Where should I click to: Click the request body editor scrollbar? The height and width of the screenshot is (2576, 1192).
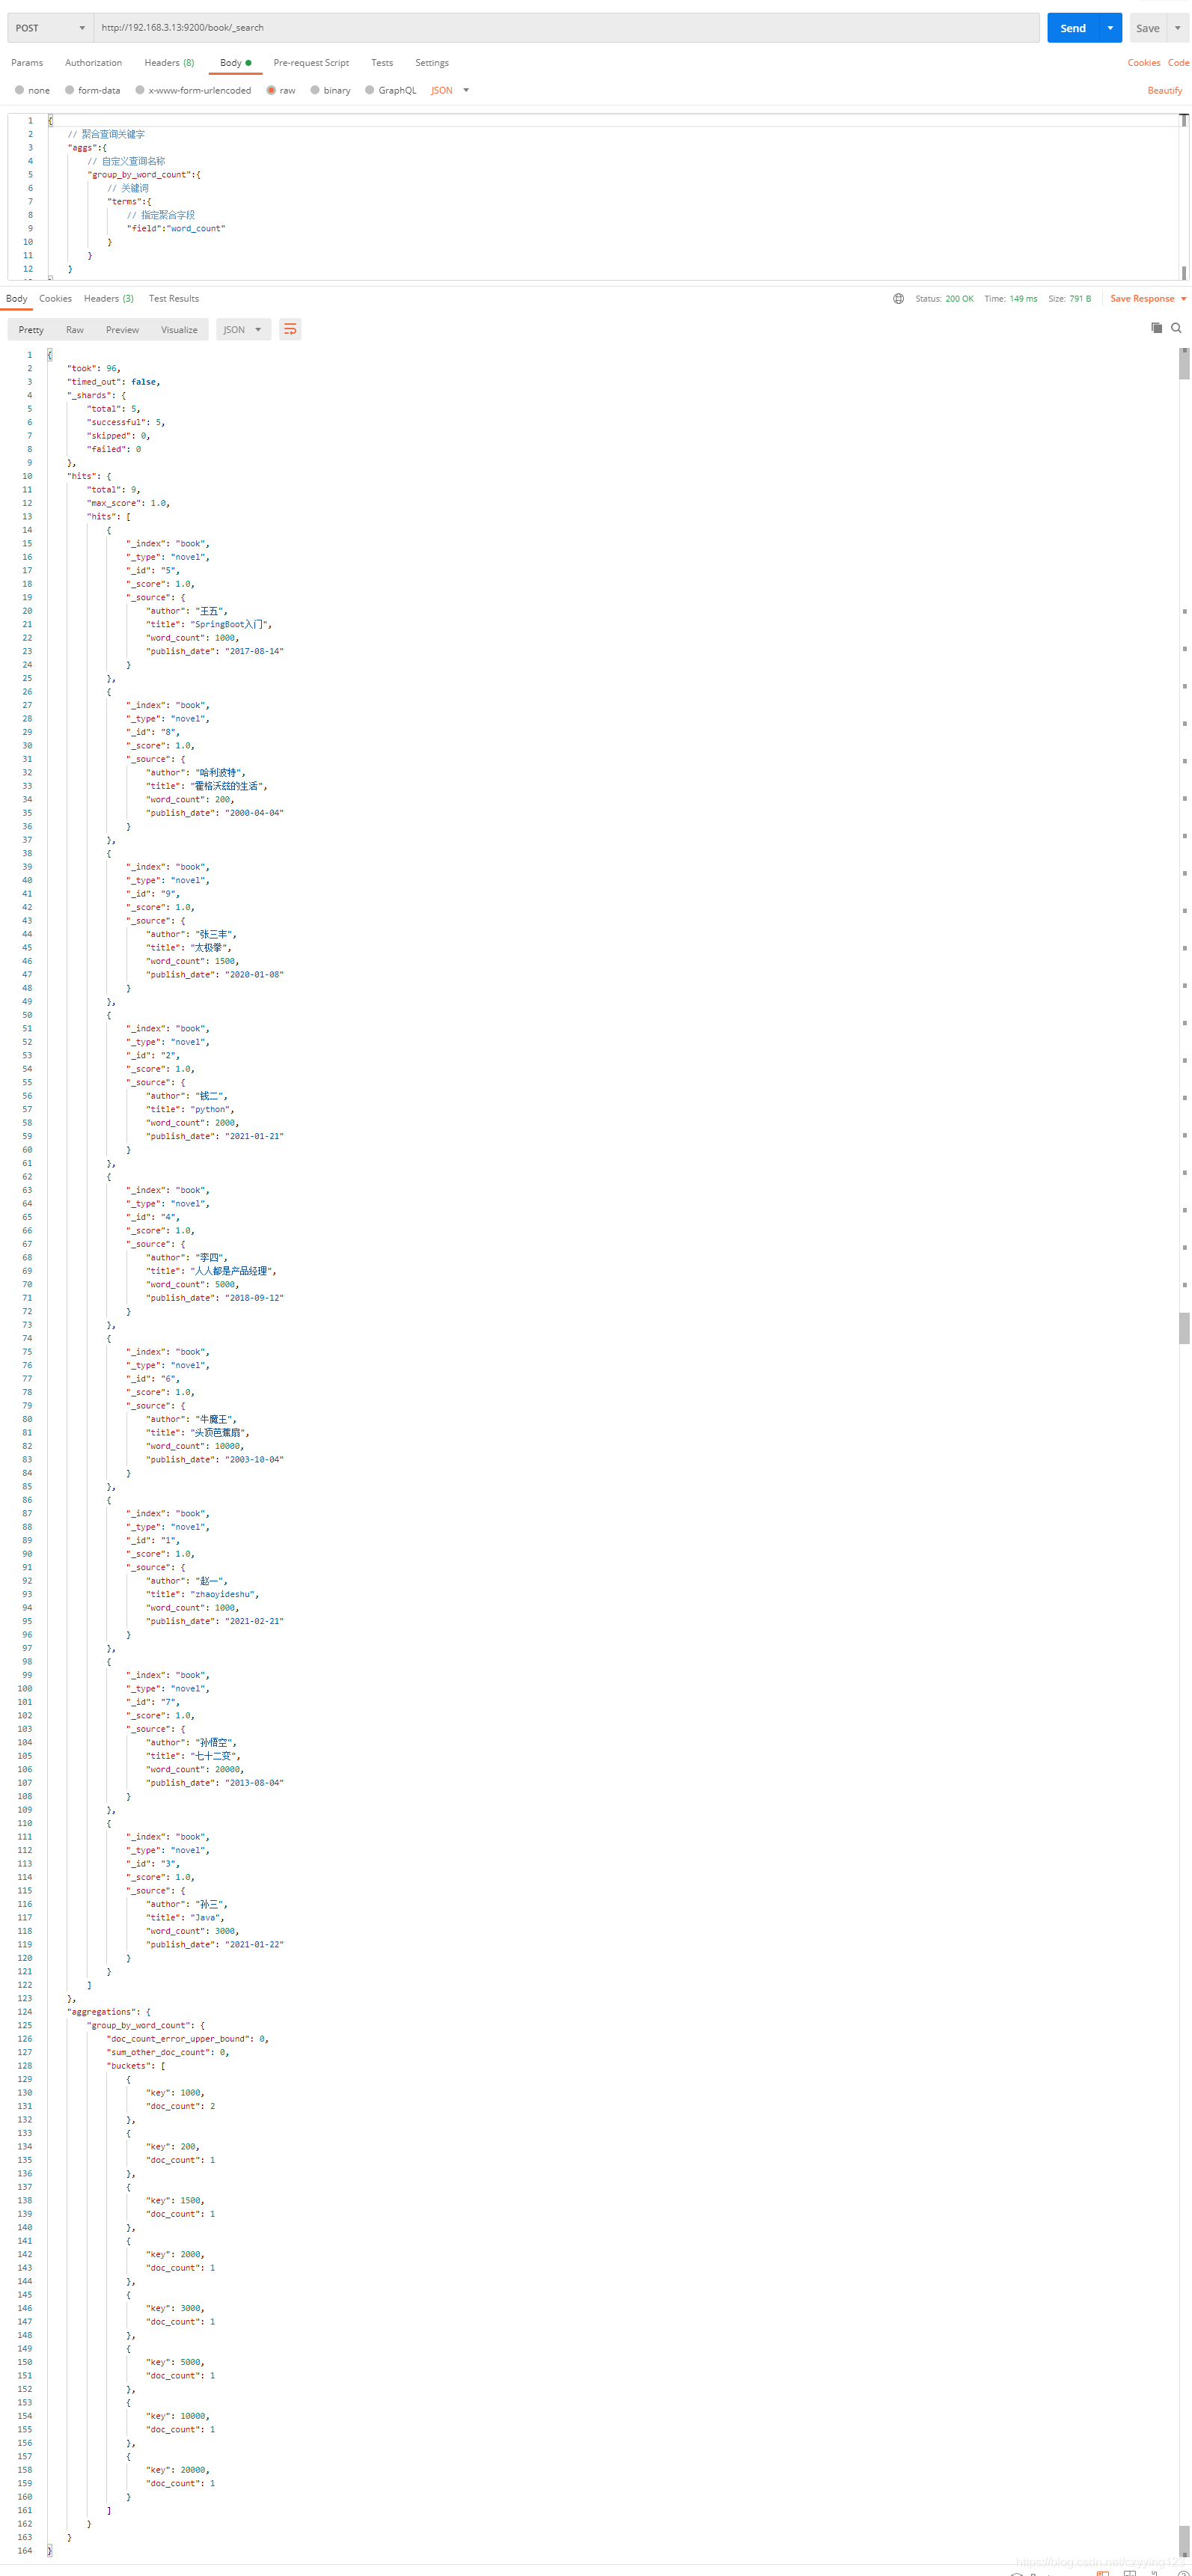pos(1184,197)
